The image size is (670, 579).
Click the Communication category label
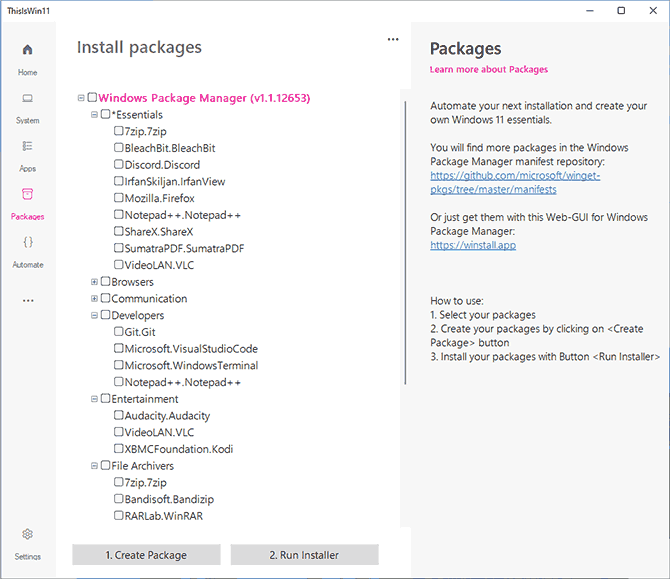click(149, 298)
